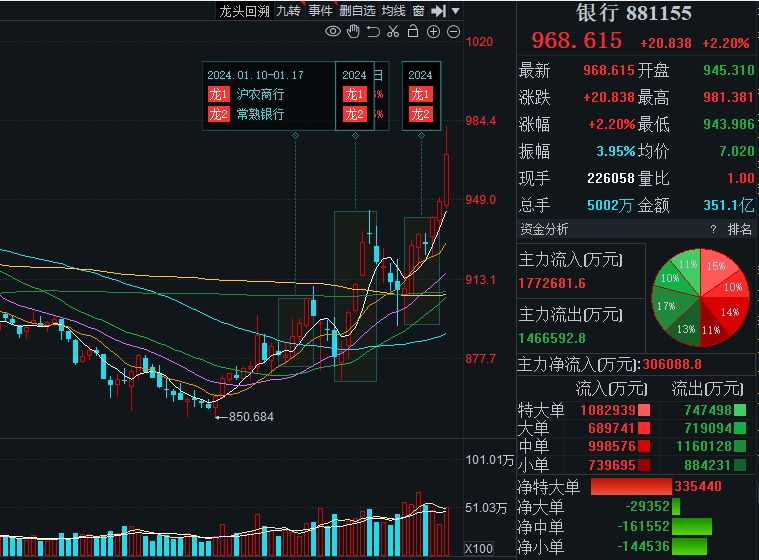This screenshot has height=560, width=759.
Task: Select the hand pan tool
Action: coord(353,31)
